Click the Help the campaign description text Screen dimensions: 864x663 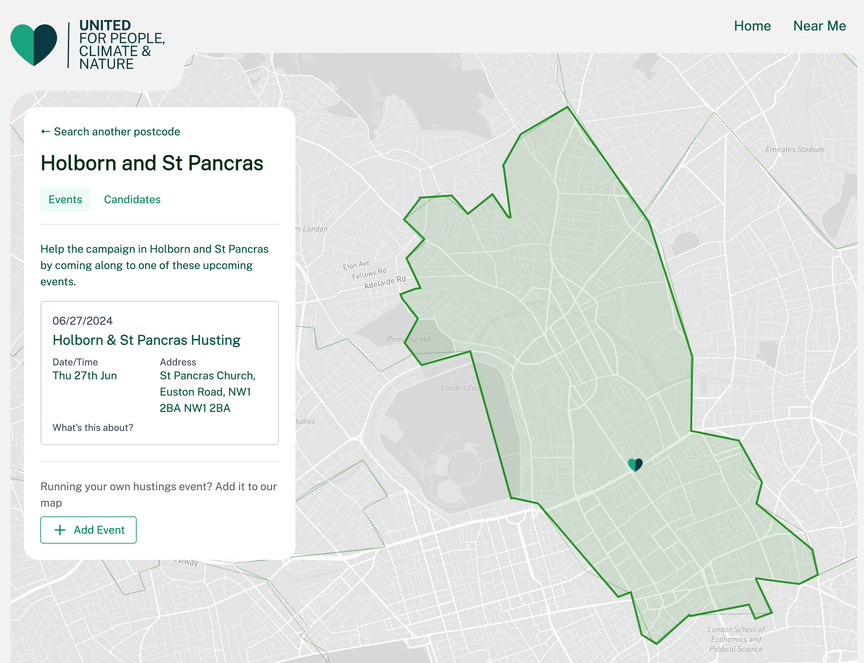154,265
